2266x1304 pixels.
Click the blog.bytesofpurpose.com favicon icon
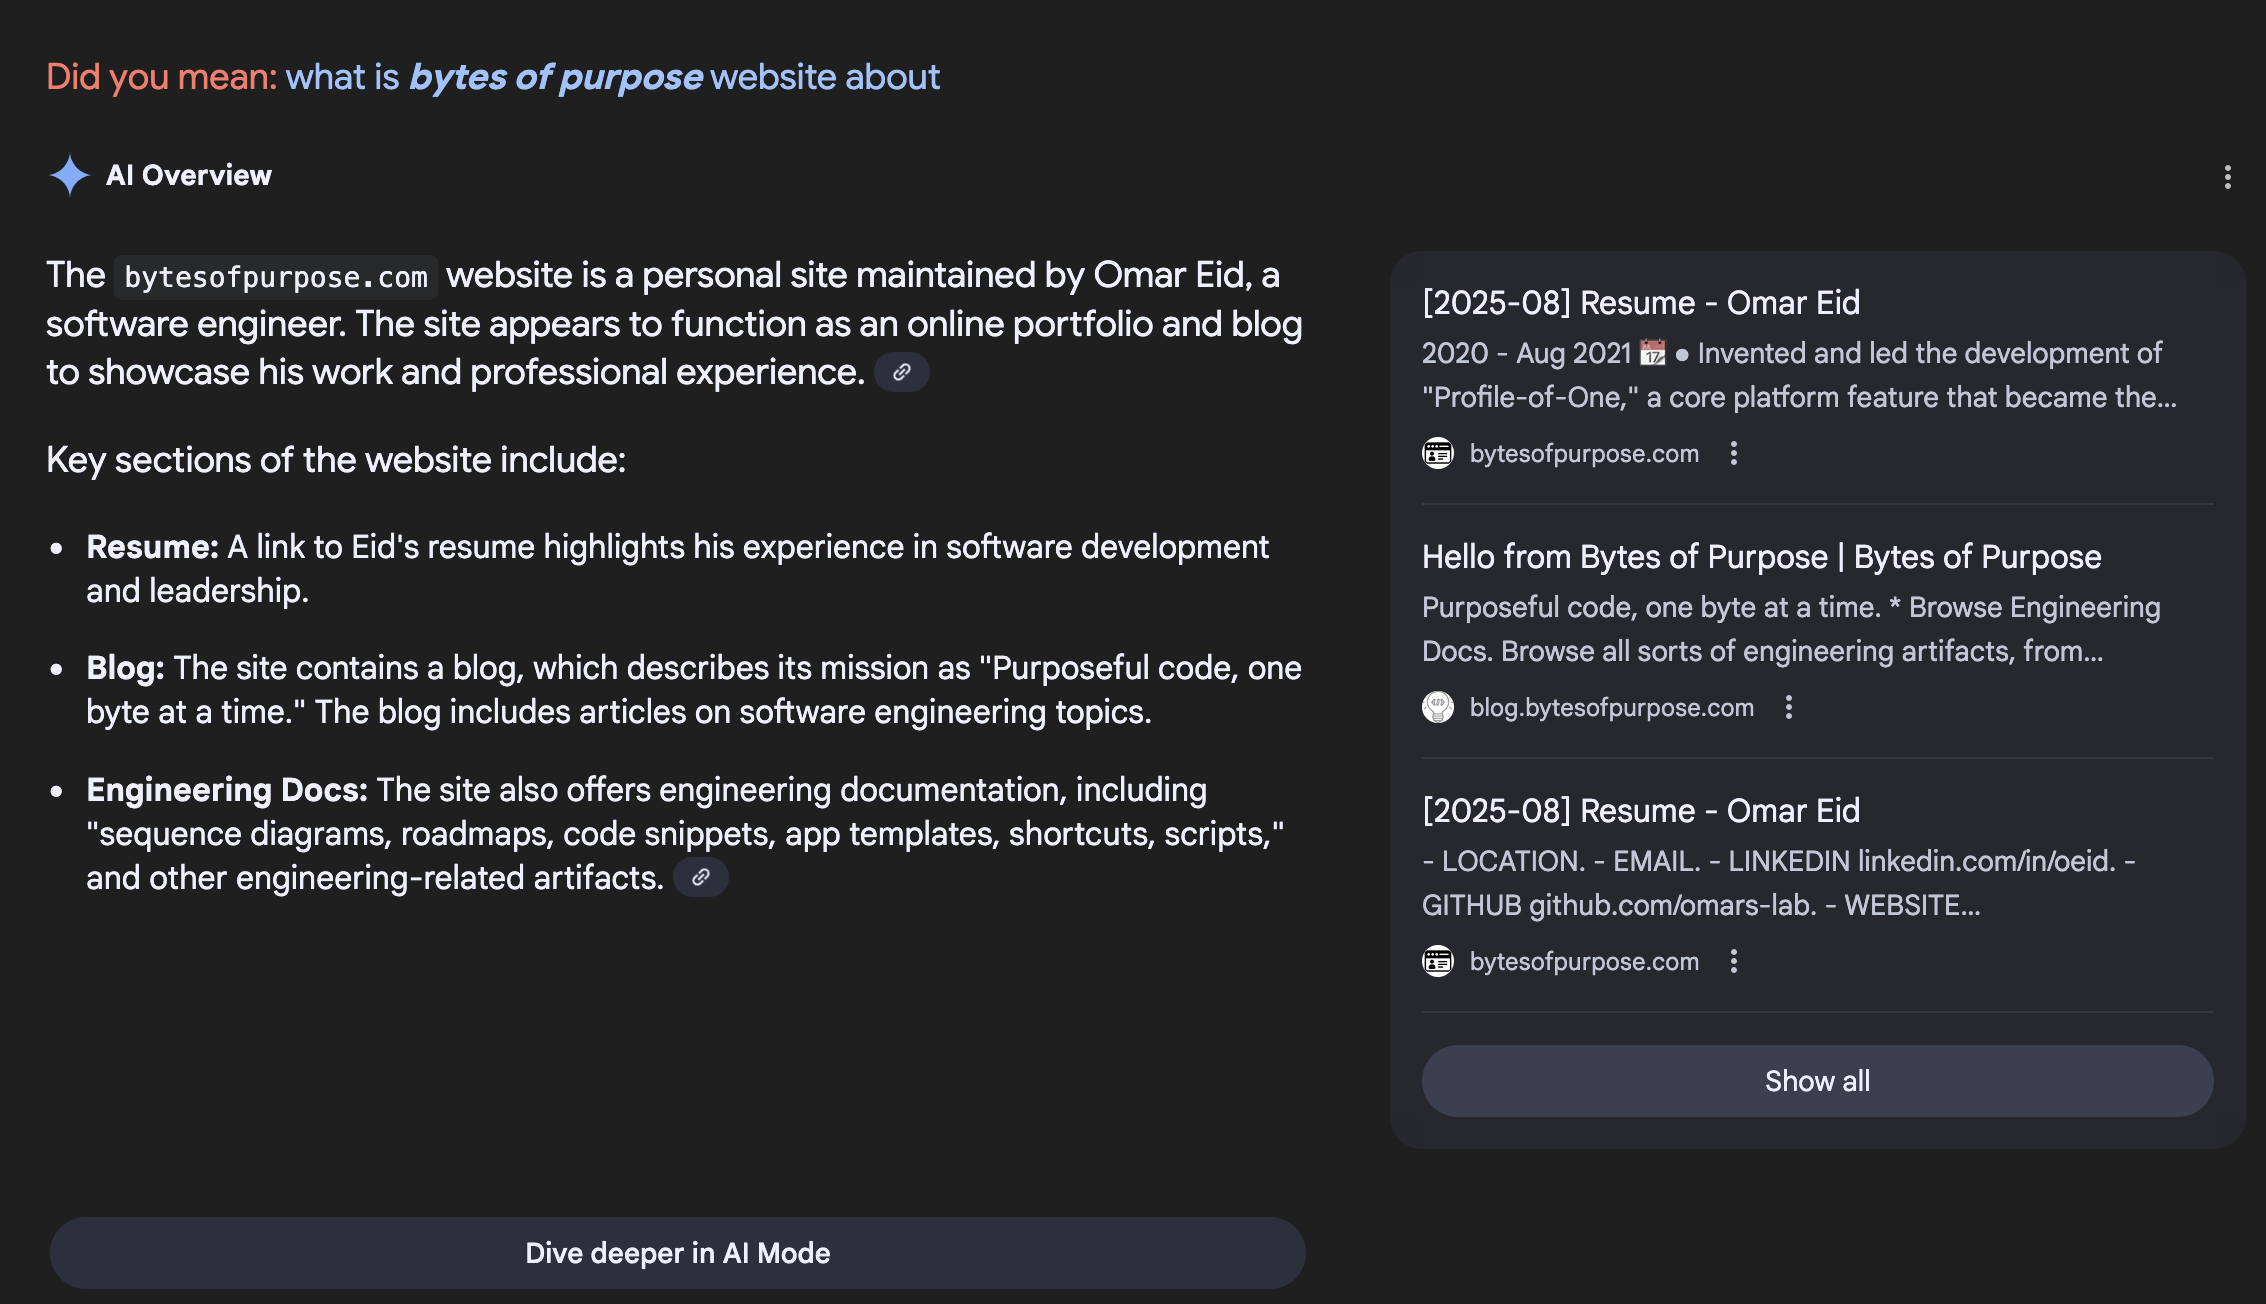(x=1438, y=707)
